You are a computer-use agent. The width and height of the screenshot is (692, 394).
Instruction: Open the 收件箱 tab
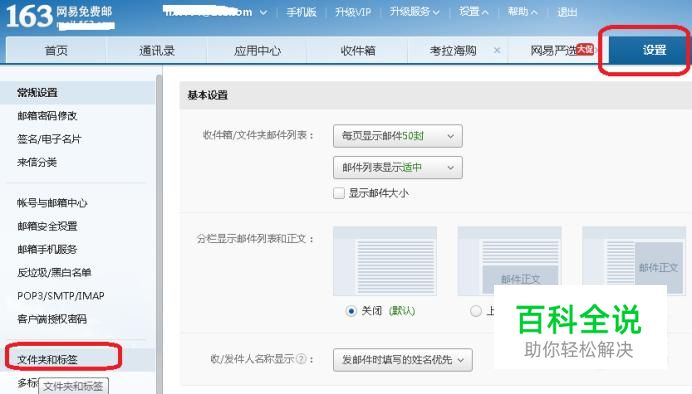click(357, 50)
